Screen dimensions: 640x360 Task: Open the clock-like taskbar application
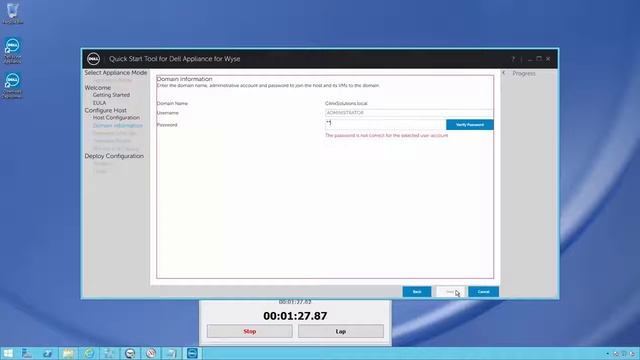point(130,353)
